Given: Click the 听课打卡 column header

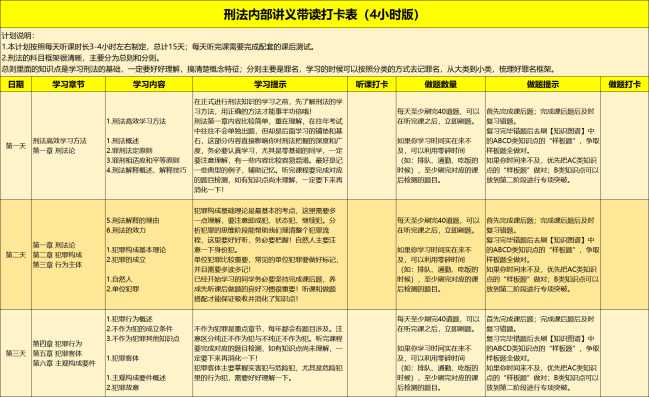Looking at the screenshot, I should coord(372,84).
